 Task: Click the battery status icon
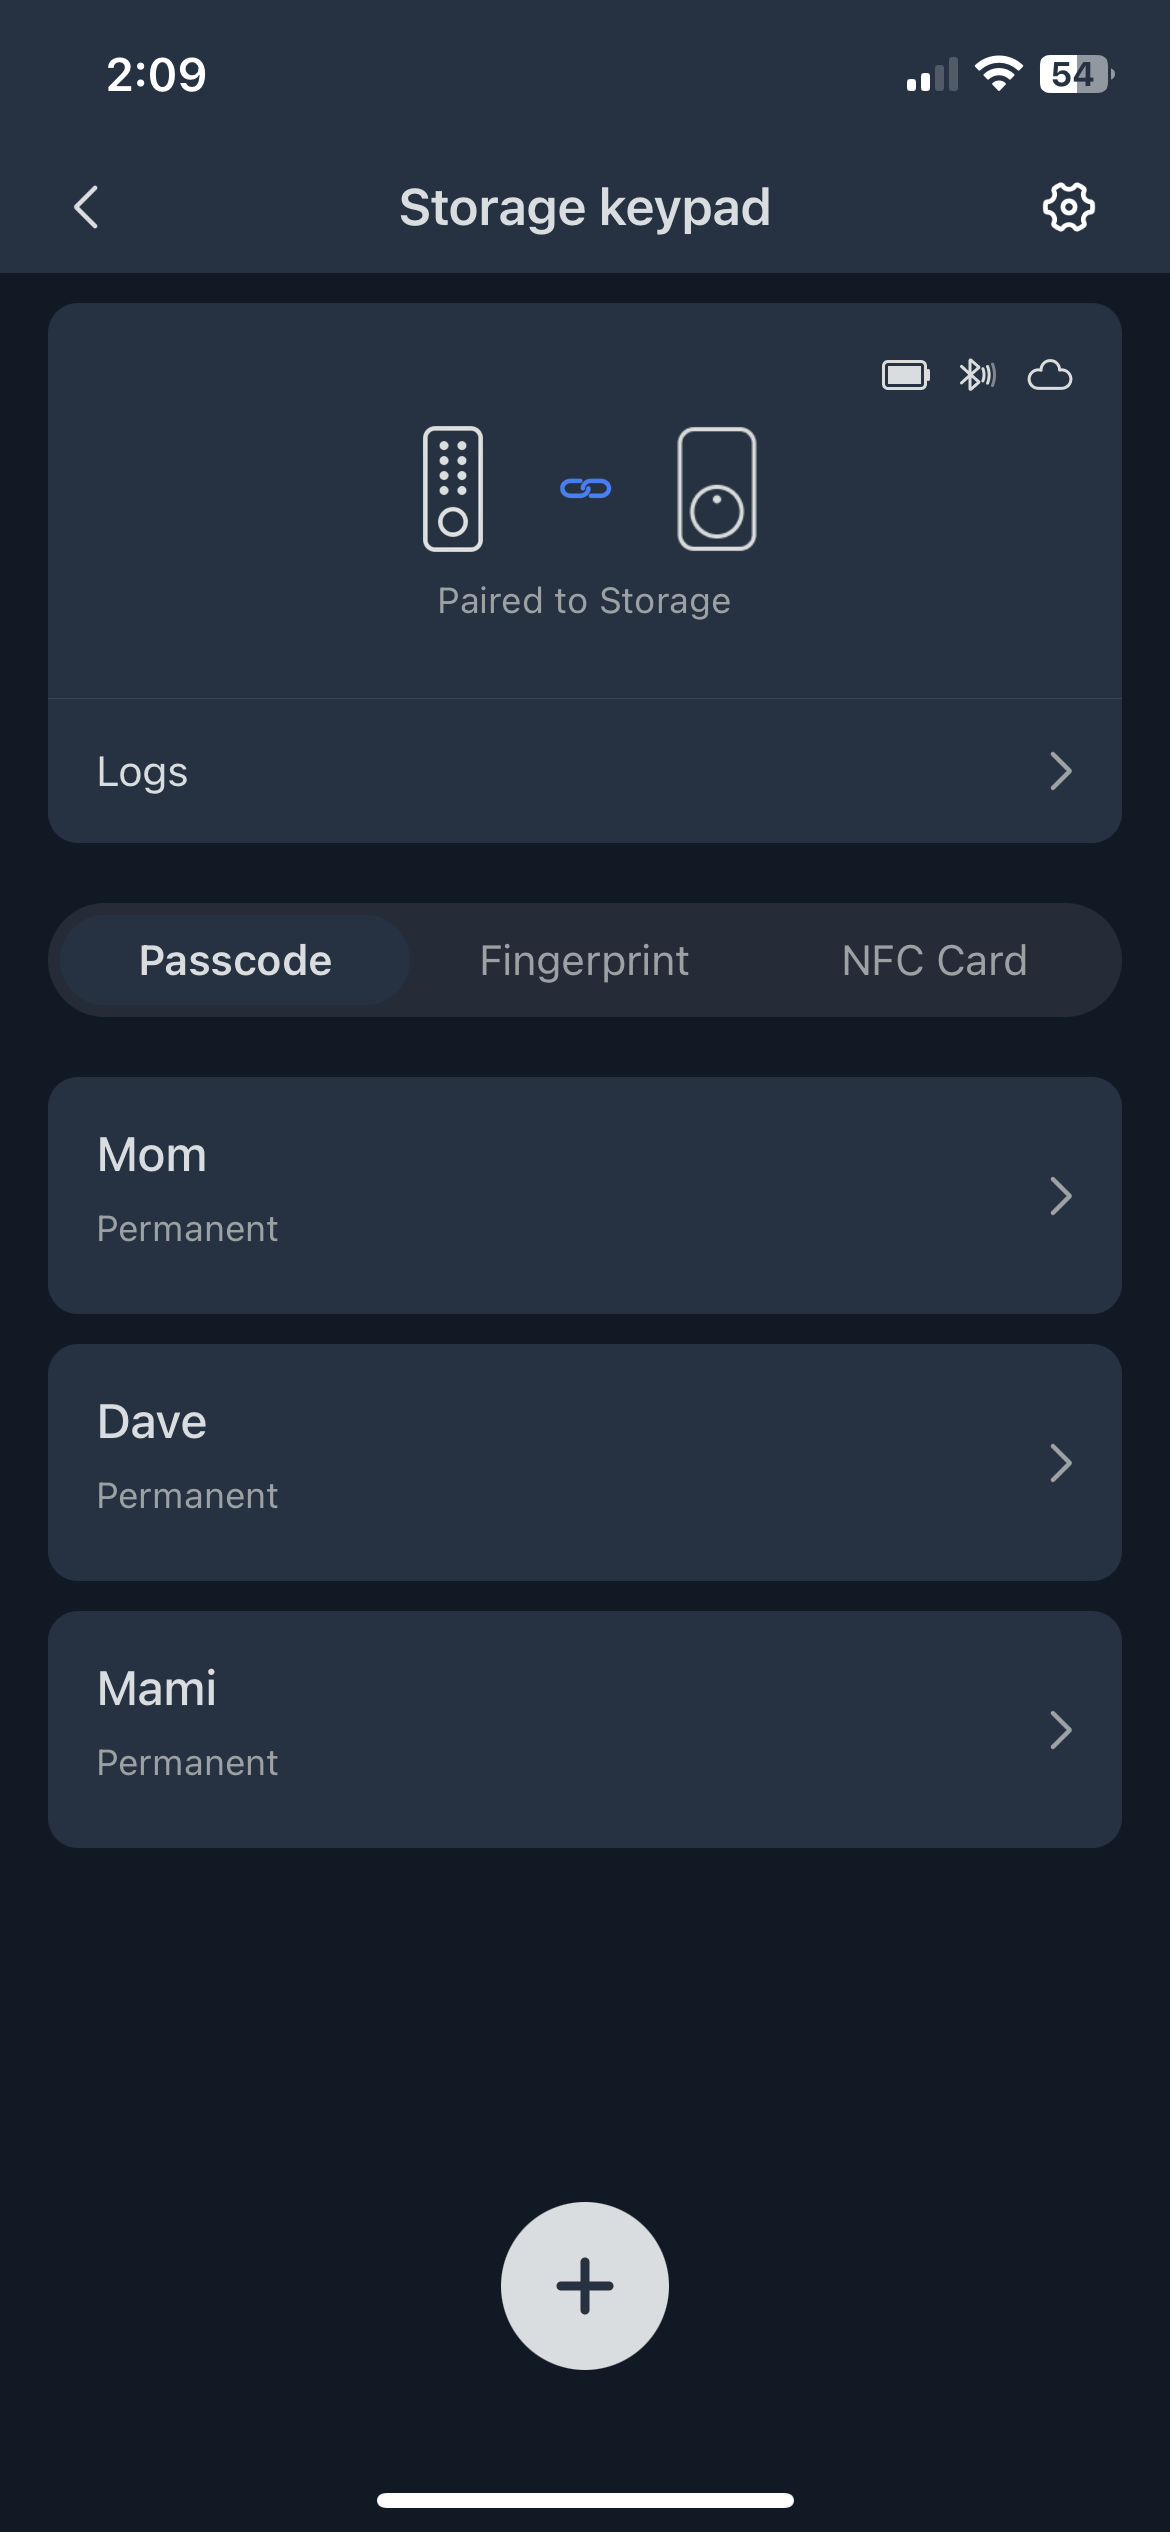(905, 377)
